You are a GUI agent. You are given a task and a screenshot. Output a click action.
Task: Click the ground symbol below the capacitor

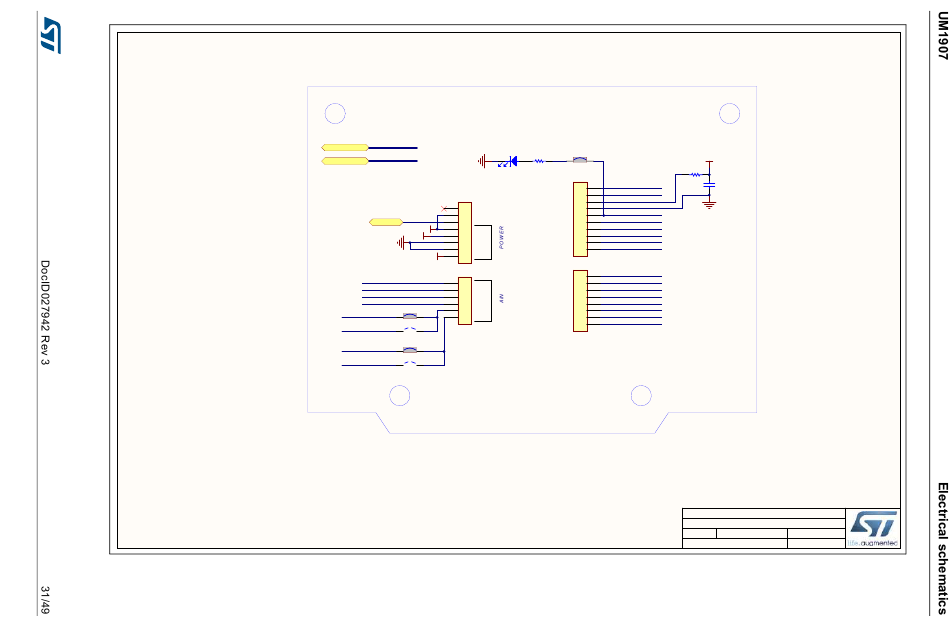coord(709,205)
